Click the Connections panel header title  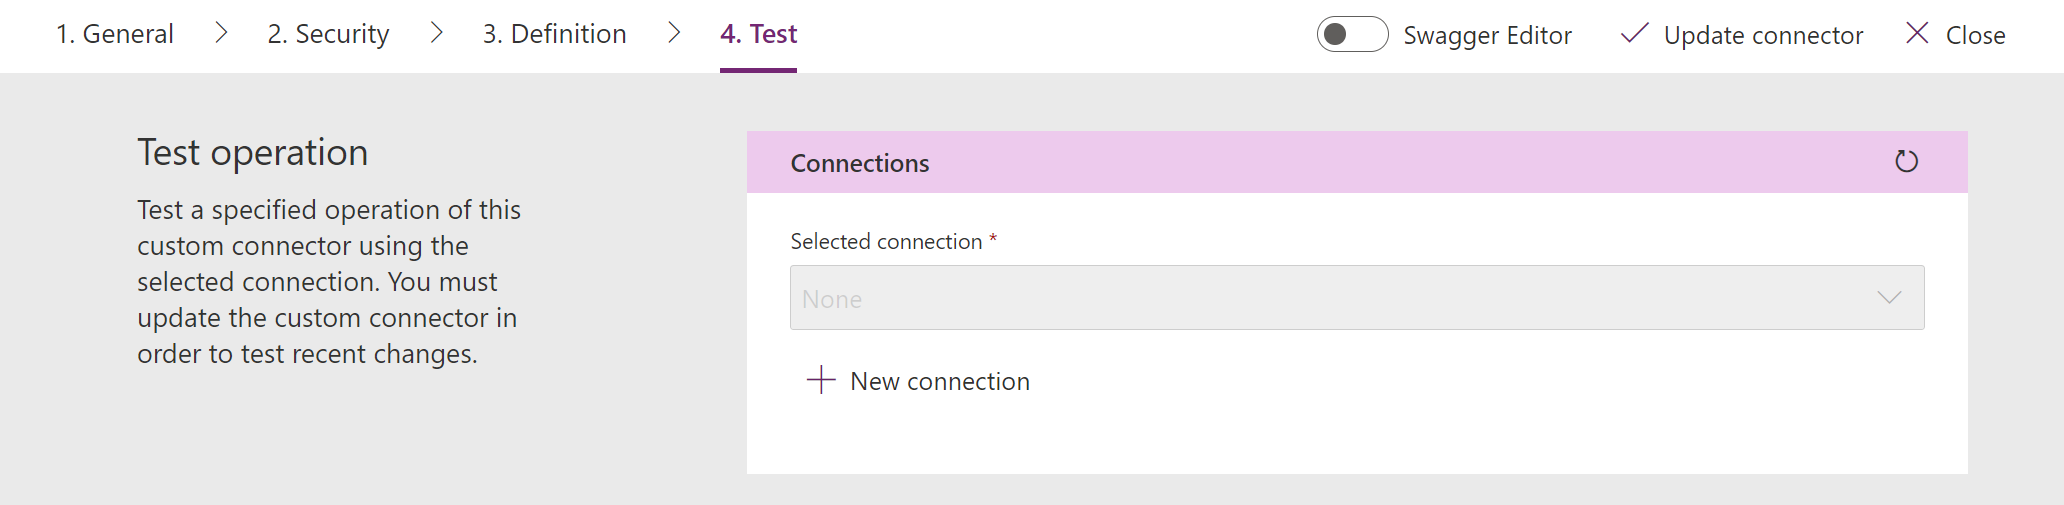tap(860, 163)
